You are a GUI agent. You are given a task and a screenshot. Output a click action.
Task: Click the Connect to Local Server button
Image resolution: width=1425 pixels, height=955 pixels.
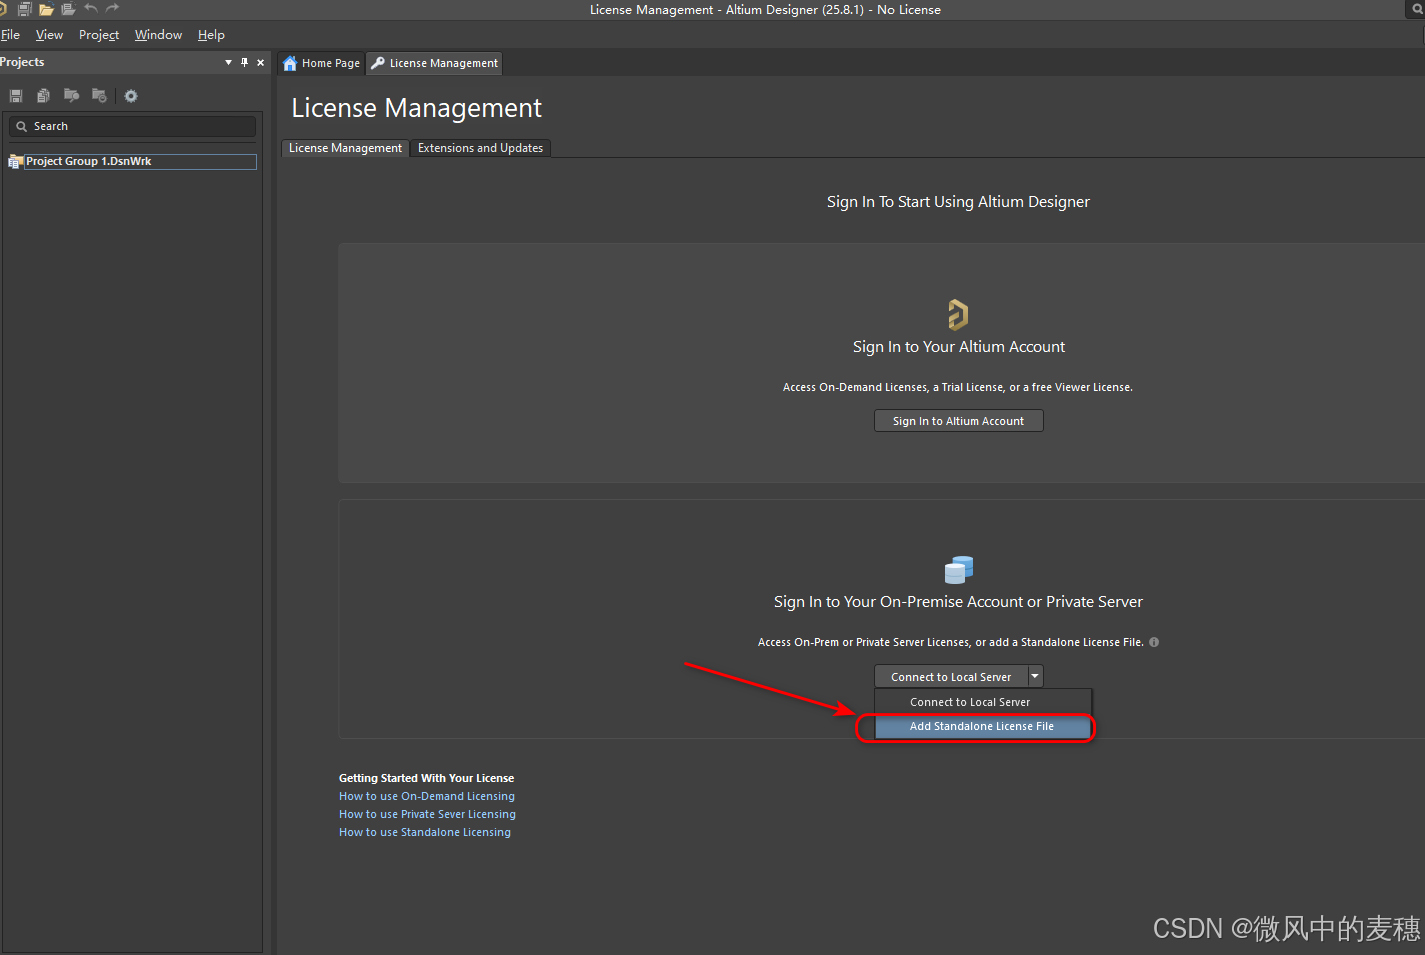tap(951, 677)
